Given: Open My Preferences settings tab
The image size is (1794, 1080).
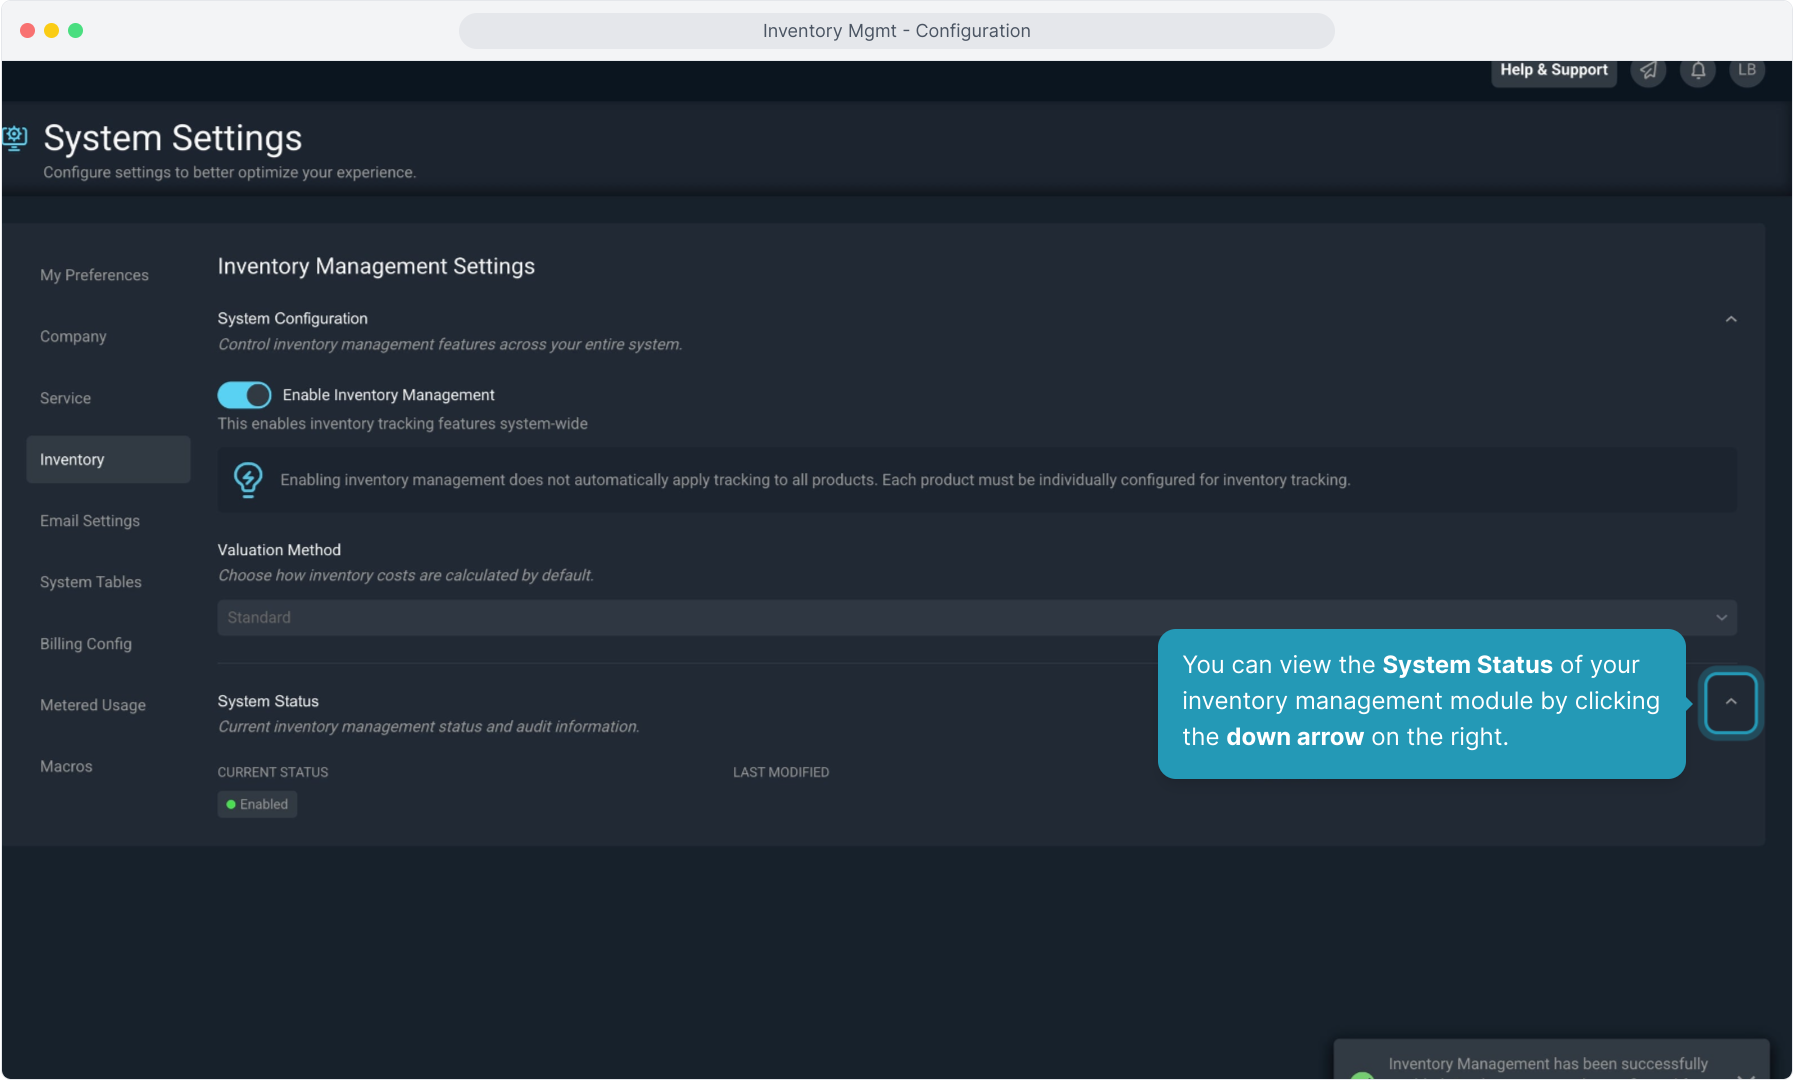Looking at the screenshot, I should [x=94, y=275].
